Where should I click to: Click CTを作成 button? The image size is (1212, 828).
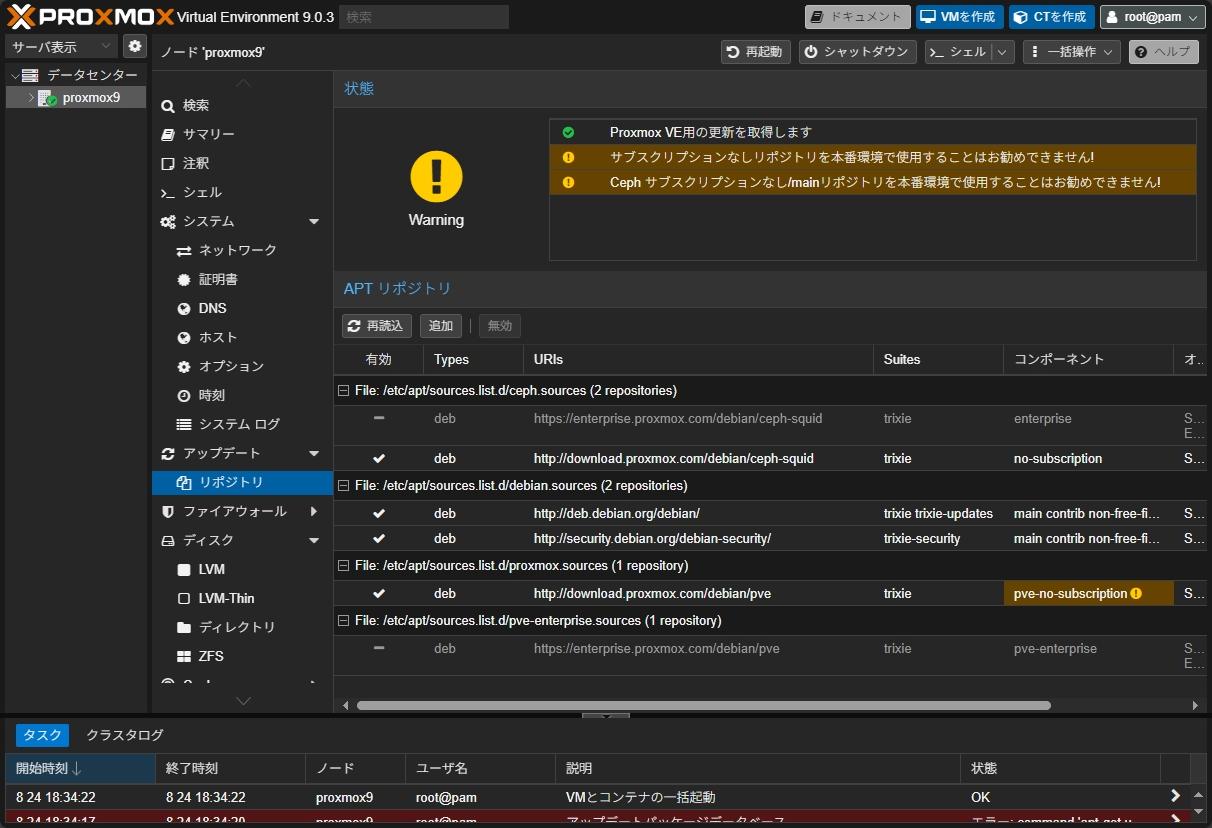(1052, 17)
